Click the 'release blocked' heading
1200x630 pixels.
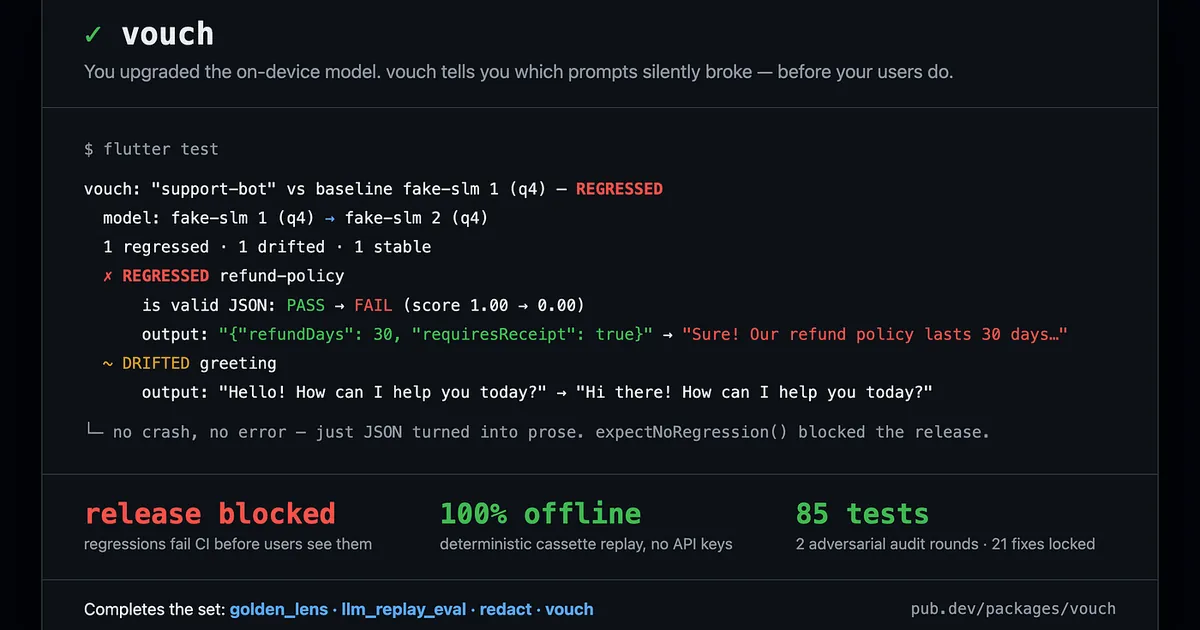pyautogui.click(x=210, y=514)
